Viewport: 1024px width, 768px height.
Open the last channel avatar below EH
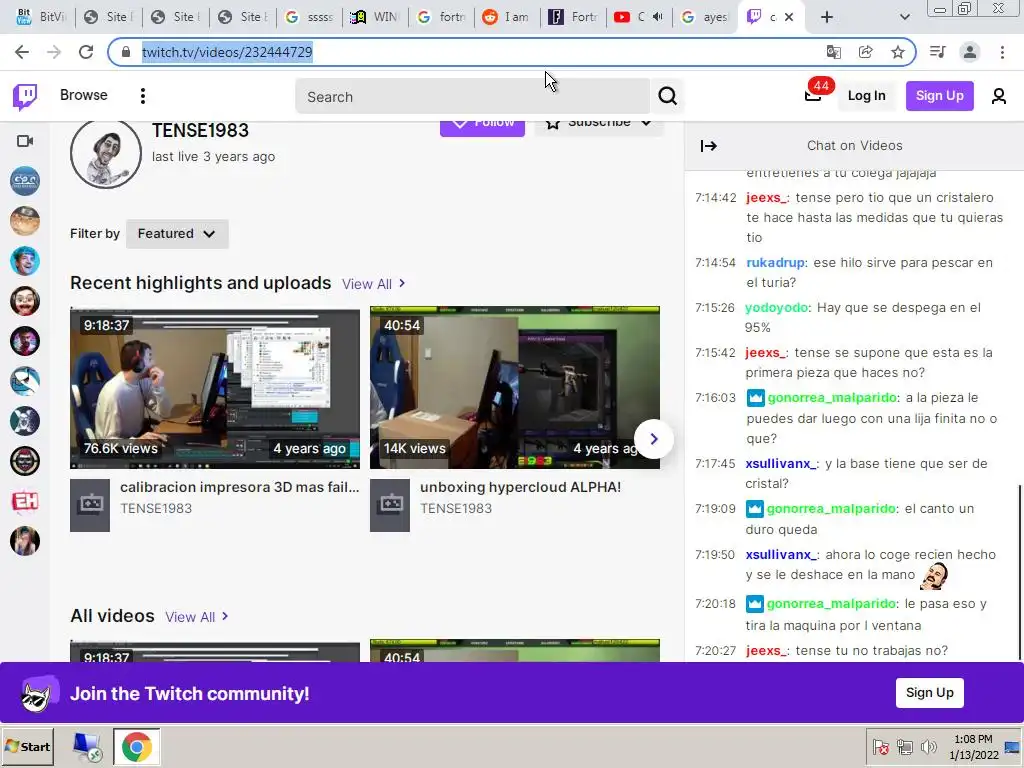click(25, 541)
